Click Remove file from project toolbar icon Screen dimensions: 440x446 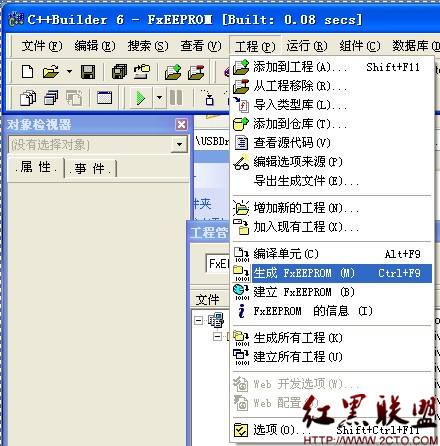(x=196, y=72)
